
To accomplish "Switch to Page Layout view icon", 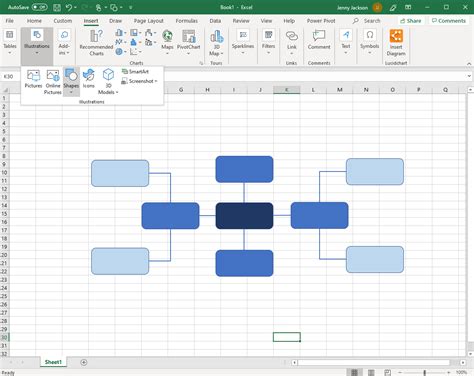I will pos(371,372).
